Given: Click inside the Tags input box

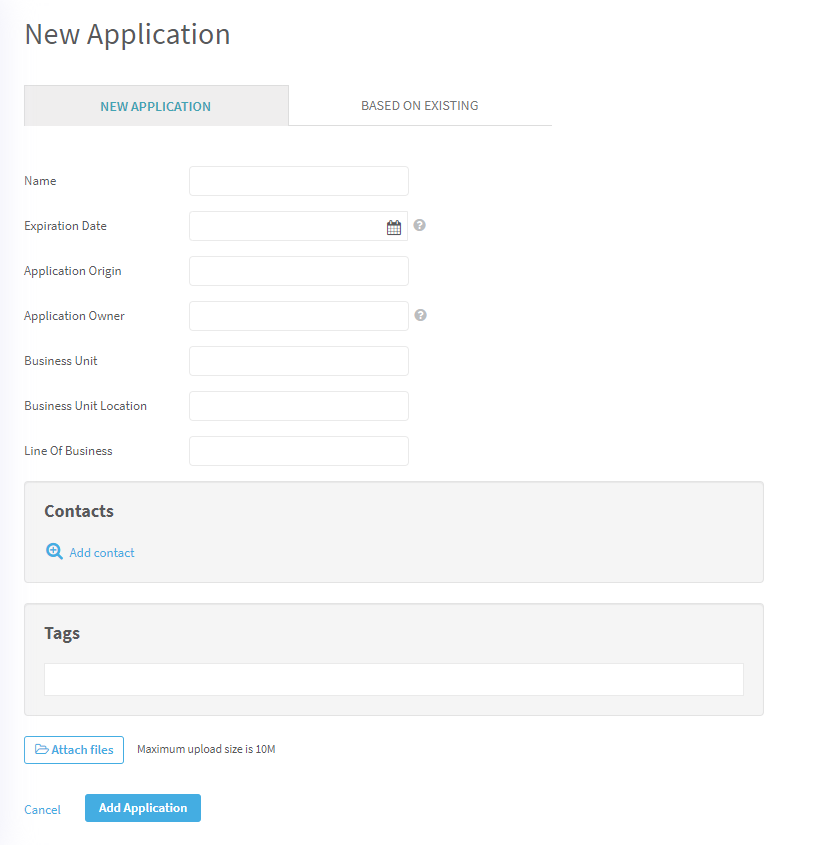Looking at the screenshot, I should pyautogui.click(x=393, y=679).
